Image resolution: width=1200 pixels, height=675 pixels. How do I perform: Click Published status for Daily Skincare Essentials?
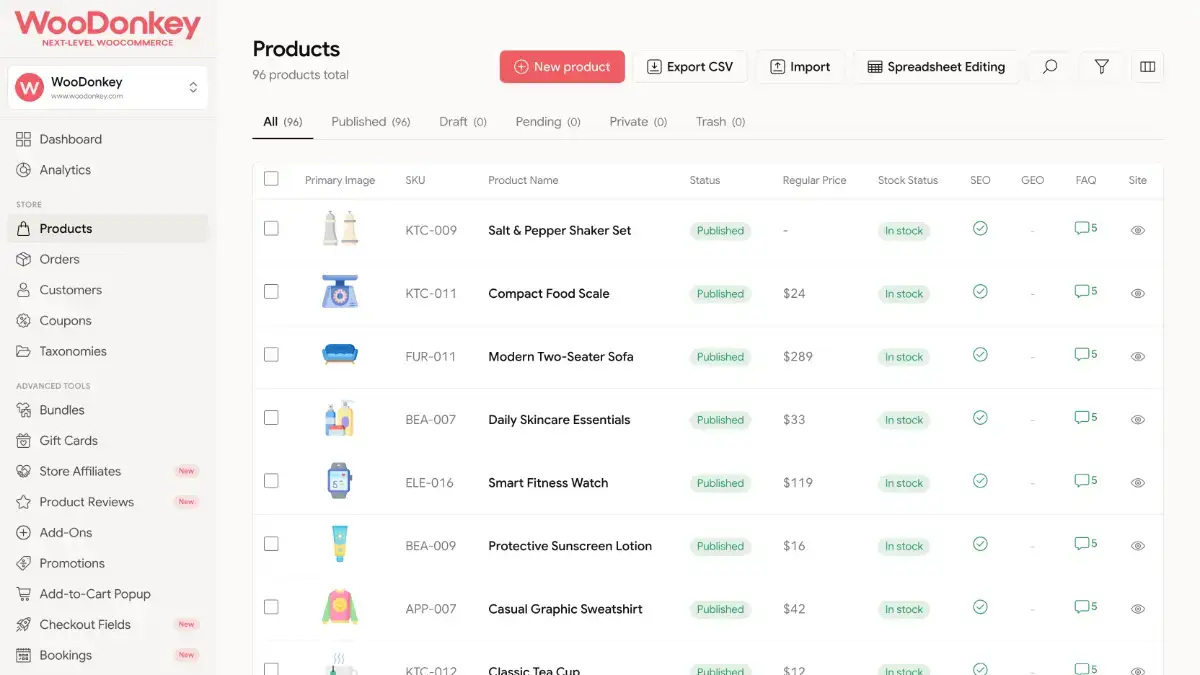(720, 420)
